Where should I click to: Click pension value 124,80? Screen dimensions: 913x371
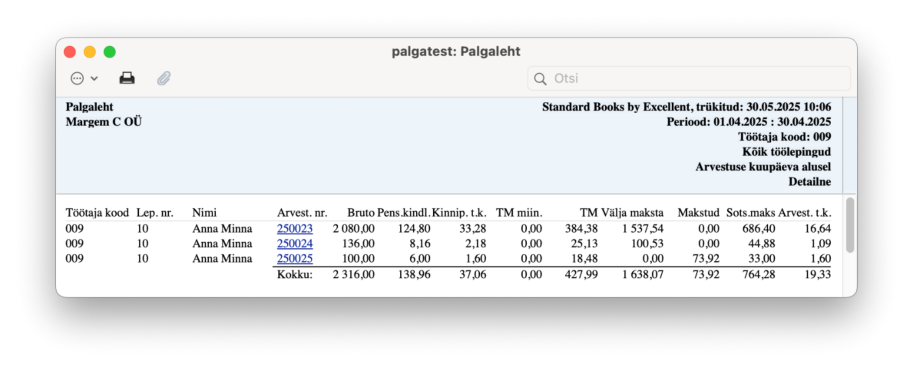[415, 229]
